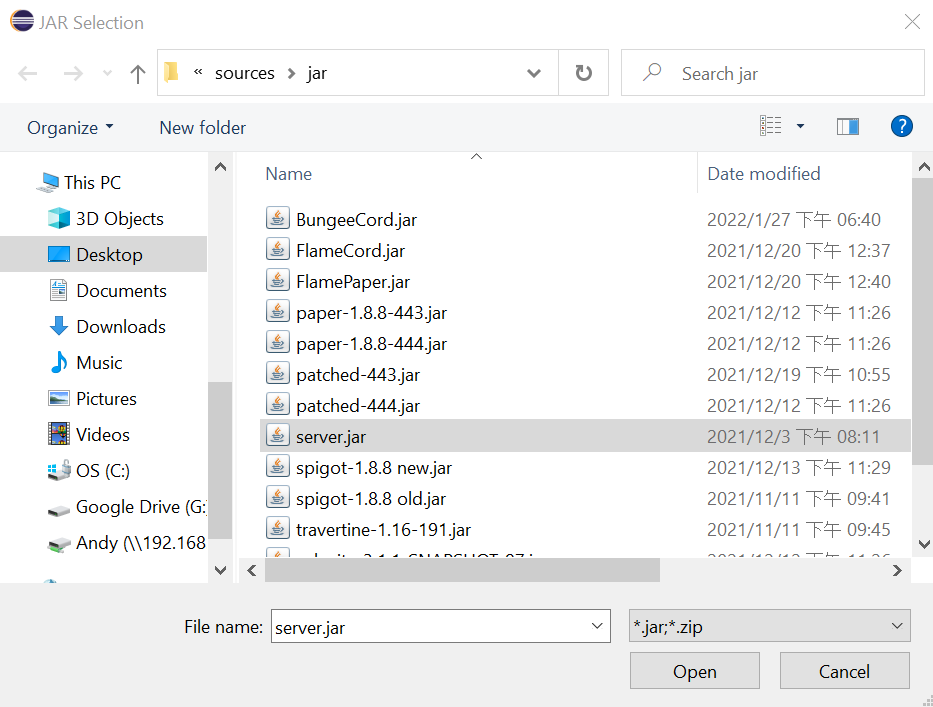Click the Eclipse icon in title bar
The image size is (933, 707).
(22, 21)
